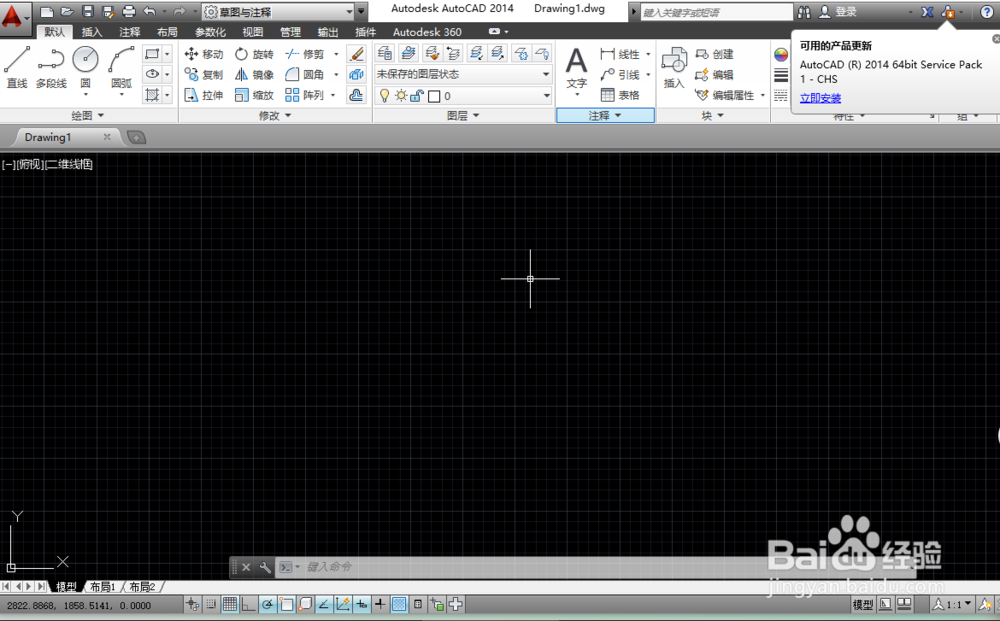
Task: Click the Edit block (编辑) button
Action: 714,75
